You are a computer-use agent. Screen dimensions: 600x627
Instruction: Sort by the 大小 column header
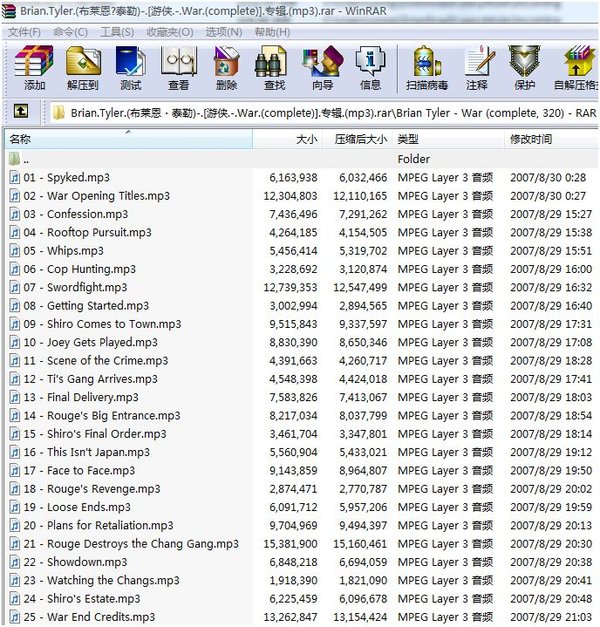coord(287,139)
